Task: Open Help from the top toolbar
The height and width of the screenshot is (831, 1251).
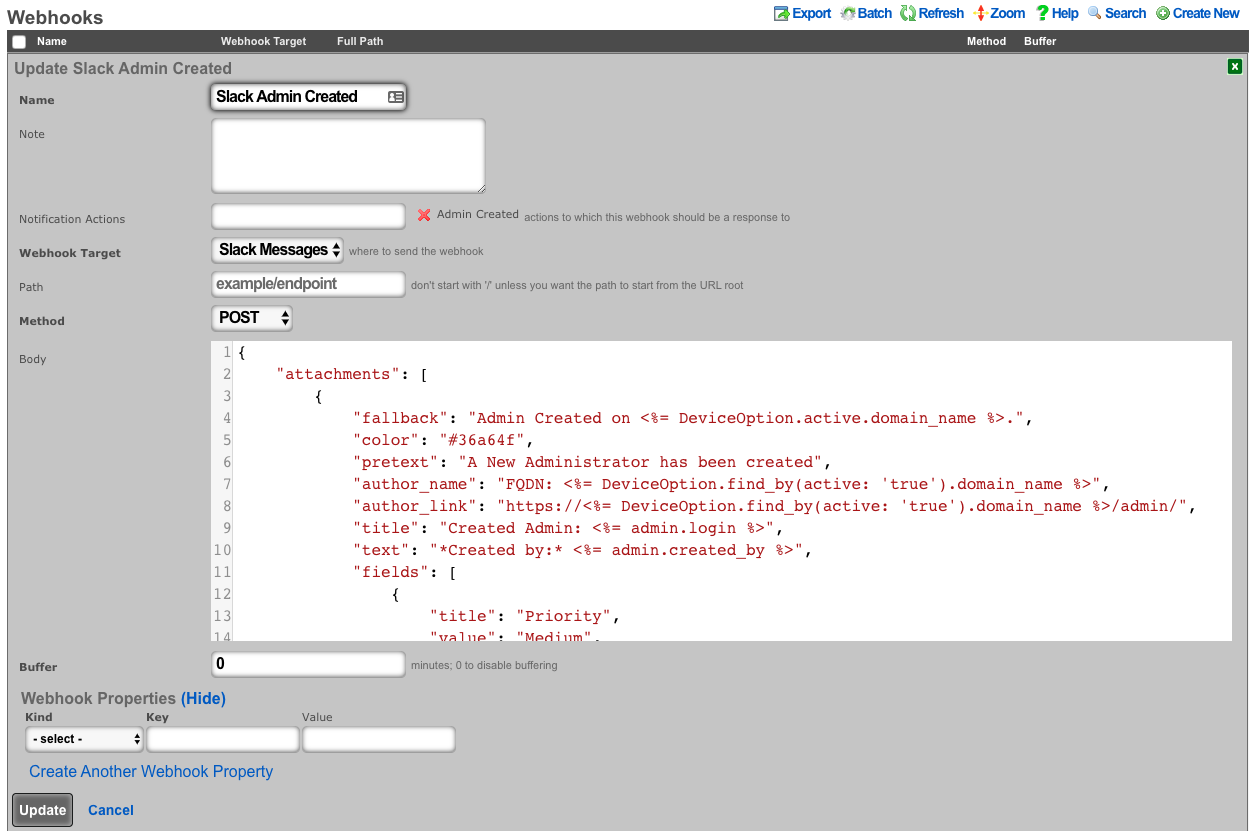Action: point(1042,13)
